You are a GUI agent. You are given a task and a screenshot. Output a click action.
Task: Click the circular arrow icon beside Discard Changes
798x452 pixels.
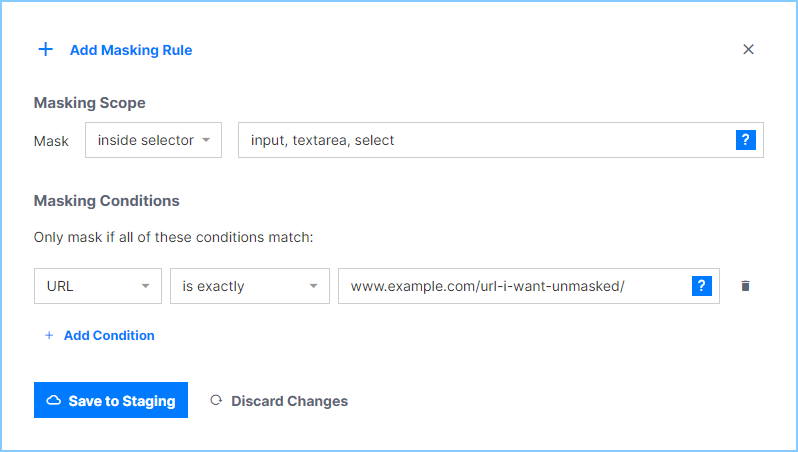216,401
